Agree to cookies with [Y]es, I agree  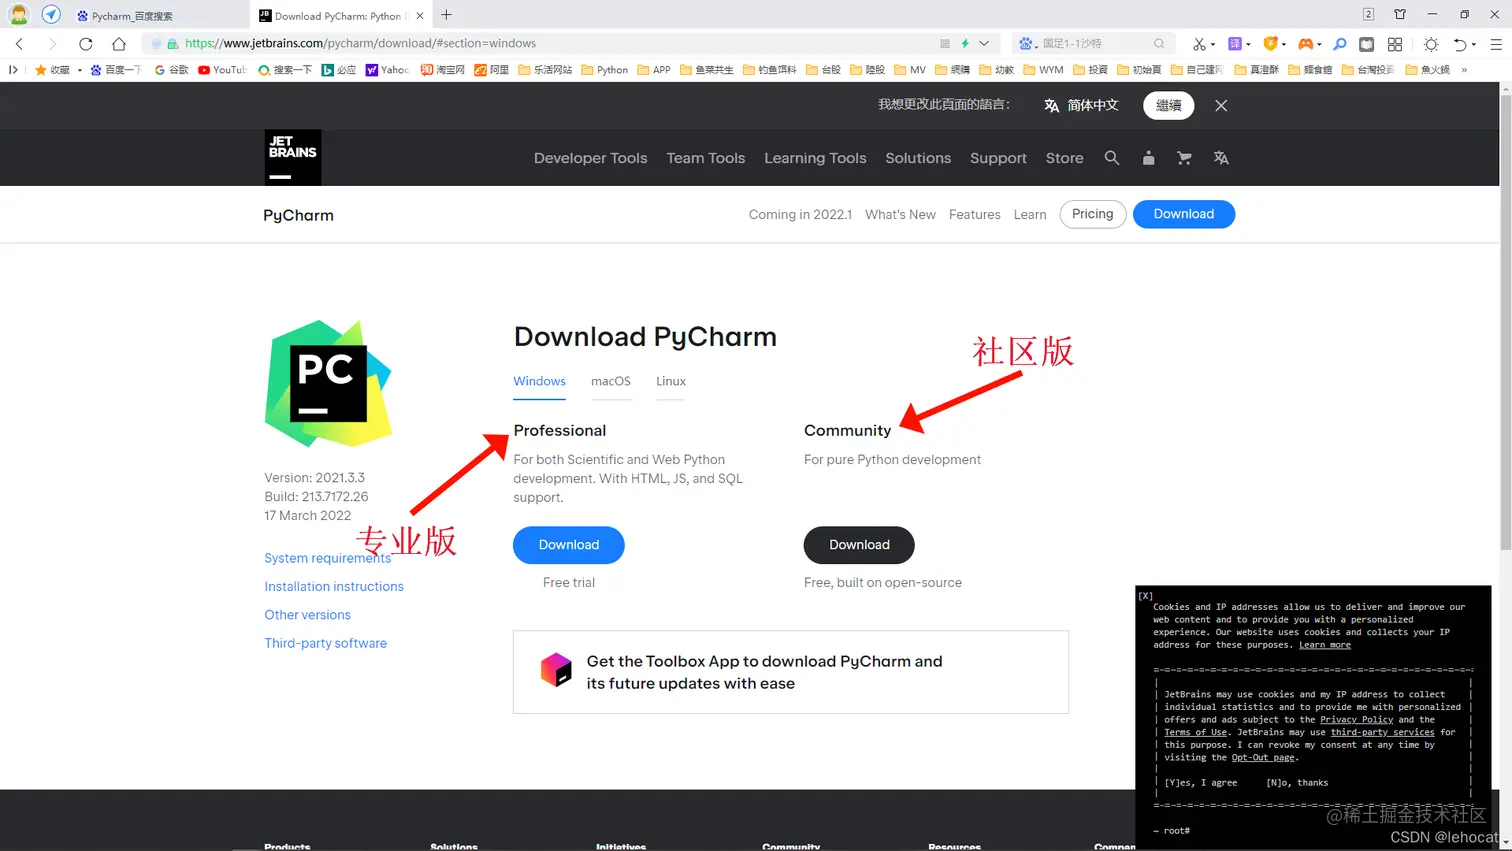point(1201,783)
